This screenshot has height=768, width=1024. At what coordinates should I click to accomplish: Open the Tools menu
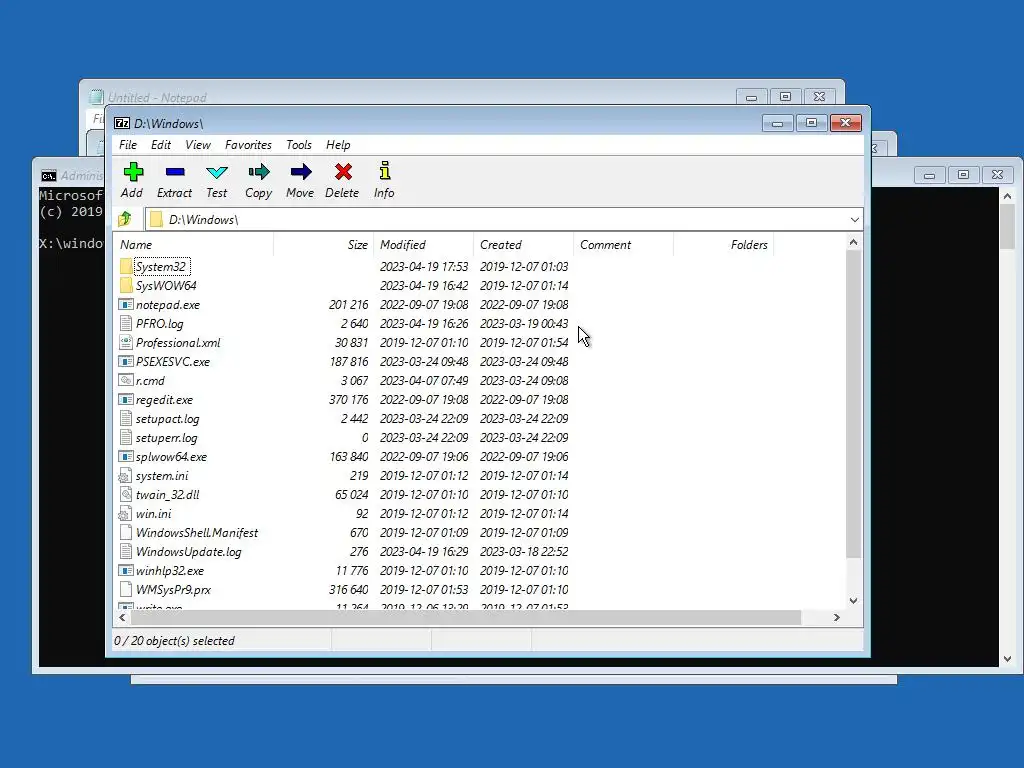[x=299, y=145]
